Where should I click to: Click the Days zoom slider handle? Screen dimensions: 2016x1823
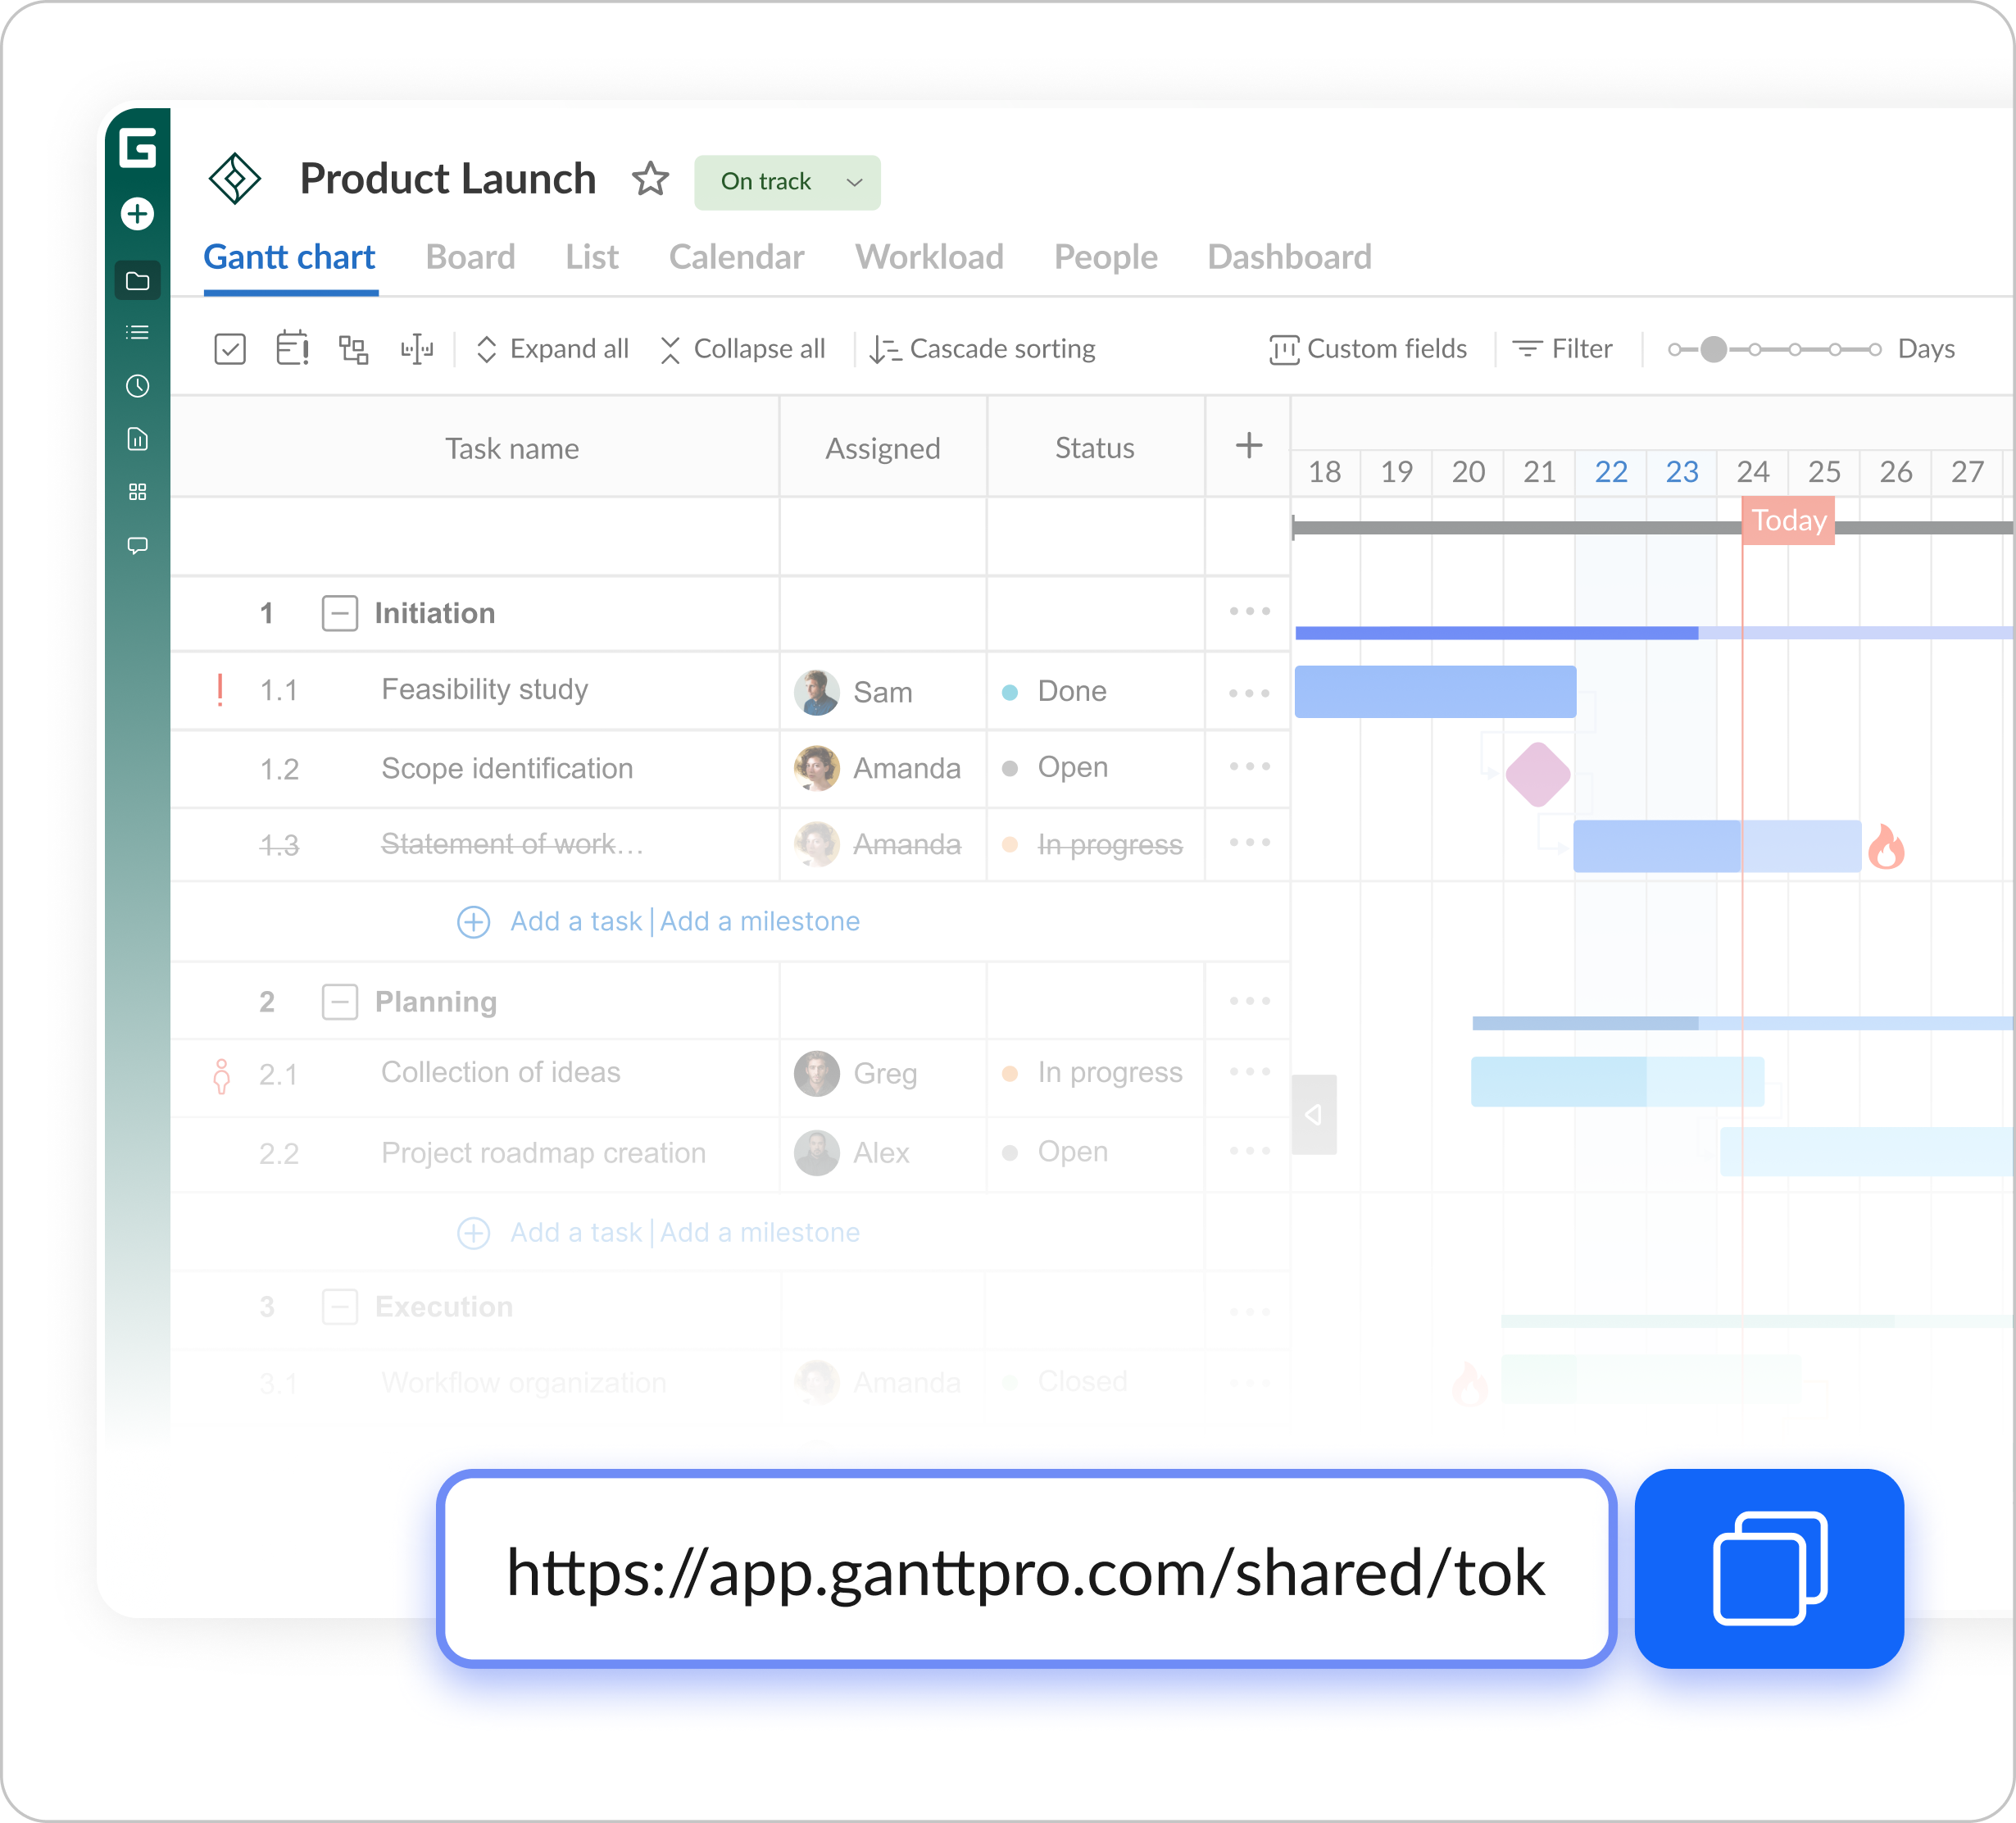coord(1713,349)
